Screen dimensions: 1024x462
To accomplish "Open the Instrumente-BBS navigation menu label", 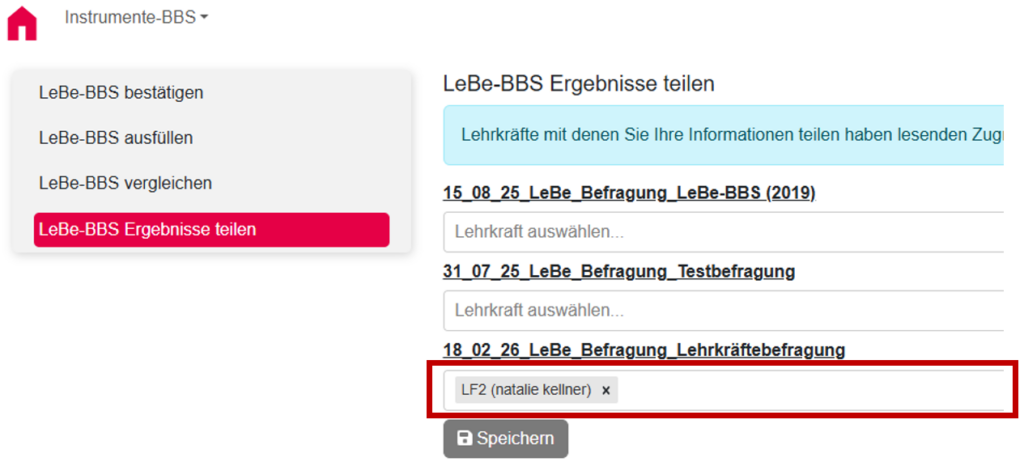I will [130, 18].
